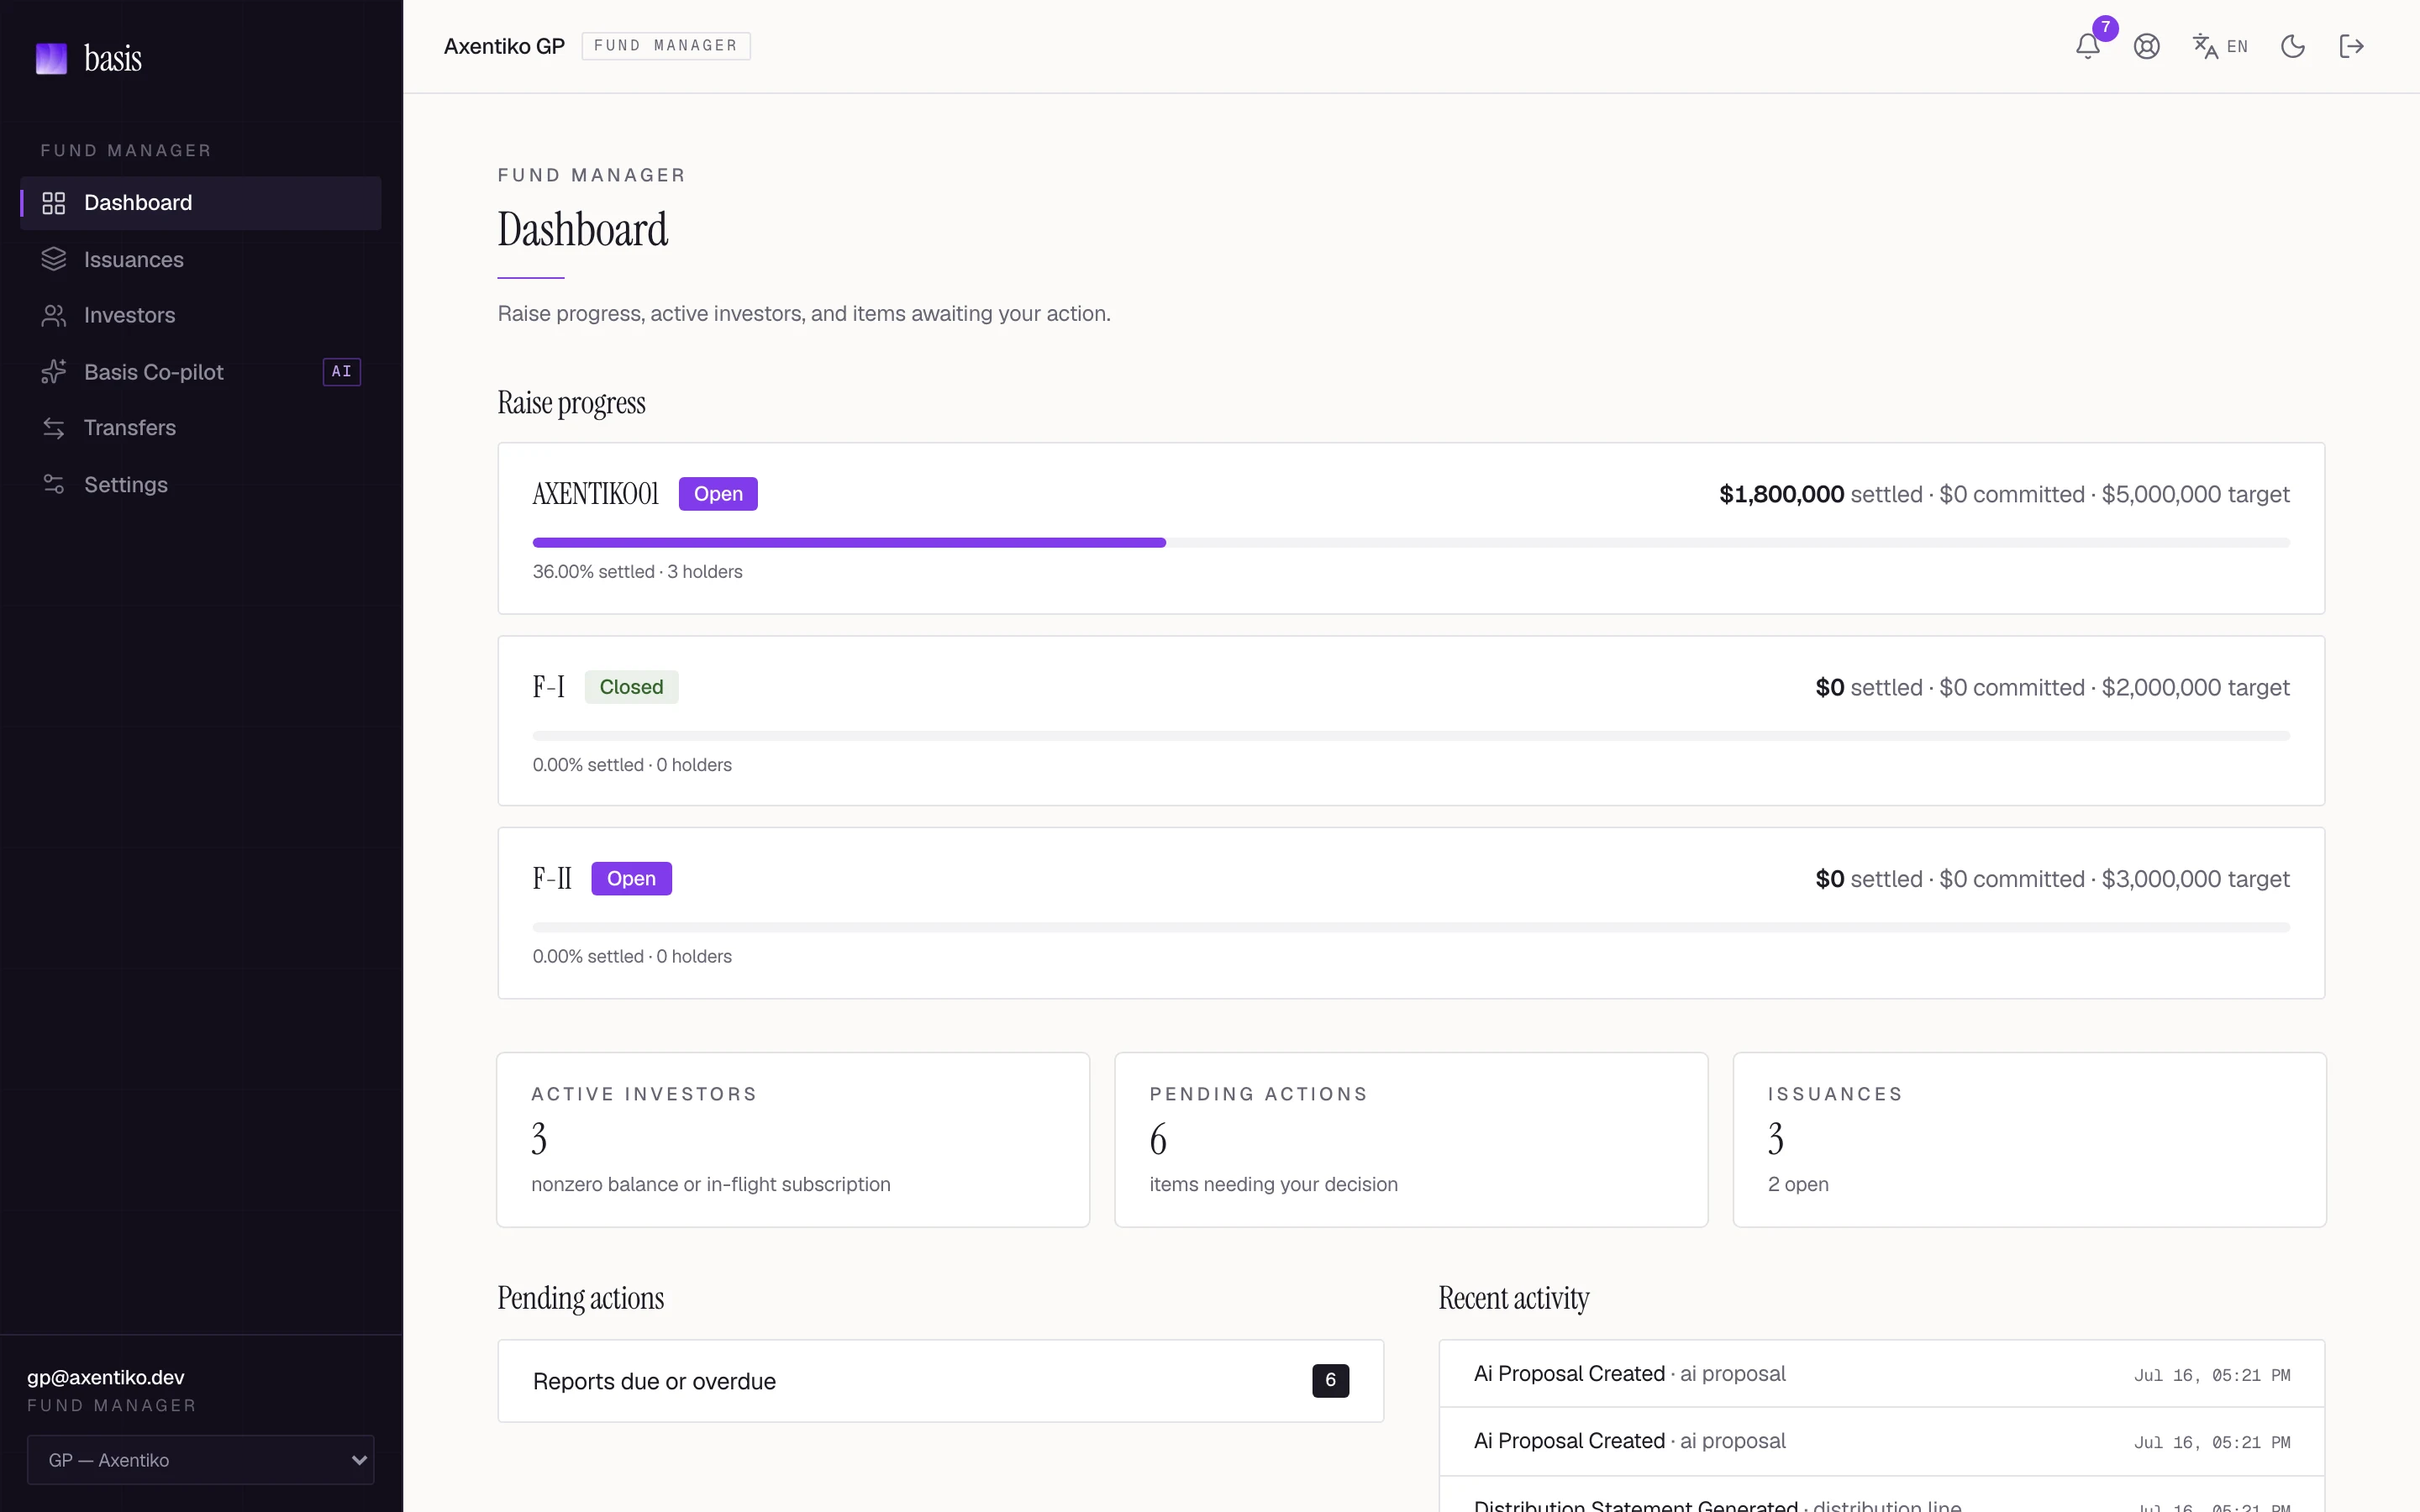Click the Issuances layers icon
This screenshot has height=1512, width=2420.
click(54, 259)
